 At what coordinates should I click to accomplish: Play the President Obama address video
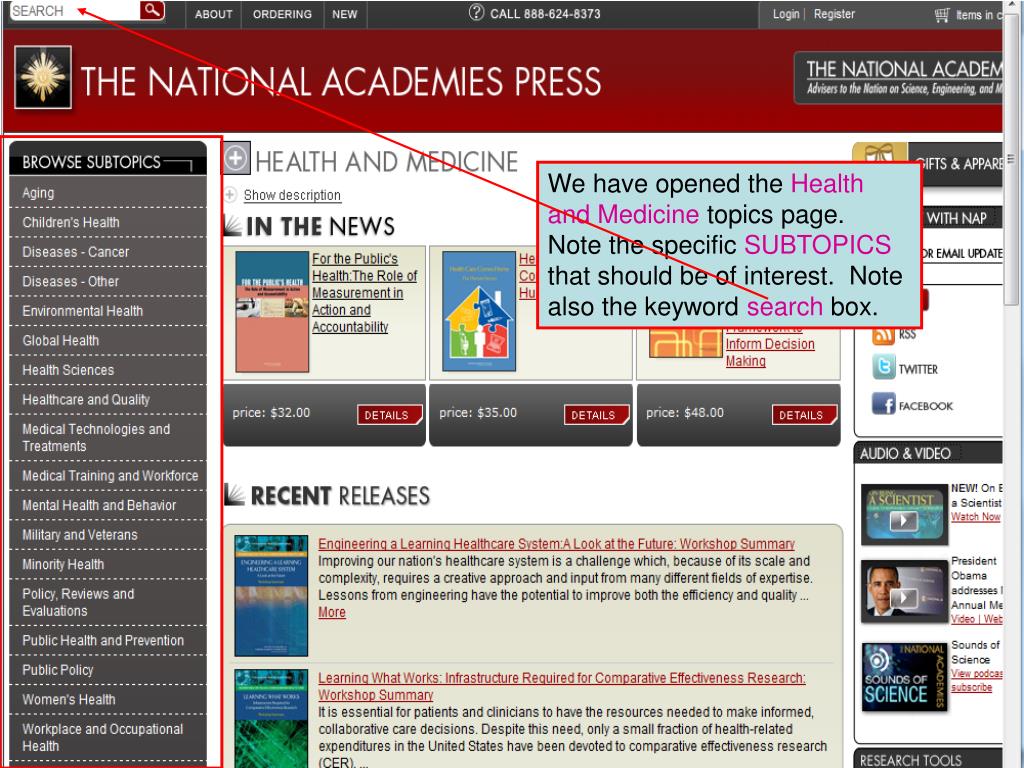pyautogui.click(x=904, y=591)
